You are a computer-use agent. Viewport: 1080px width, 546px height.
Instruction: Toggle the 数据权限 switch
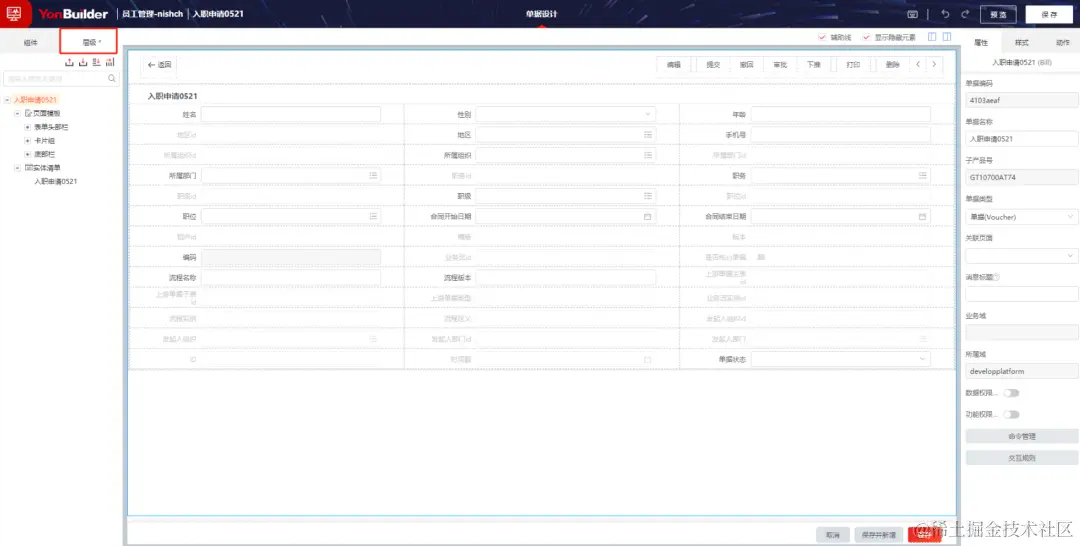coord(1010,393)
